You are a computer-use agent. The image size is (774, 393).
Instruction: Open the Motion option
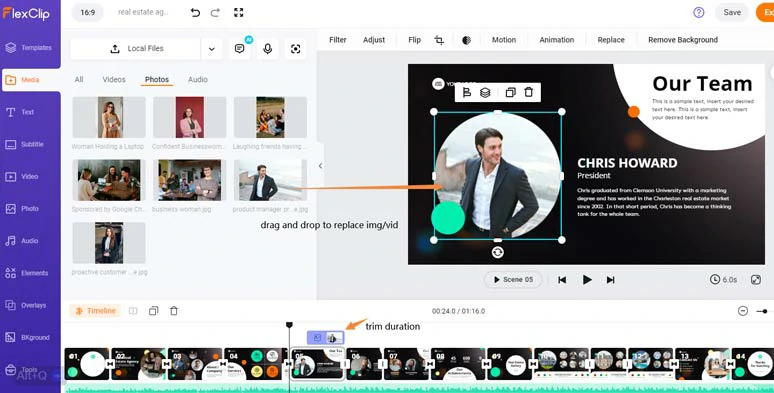[504, 40]
